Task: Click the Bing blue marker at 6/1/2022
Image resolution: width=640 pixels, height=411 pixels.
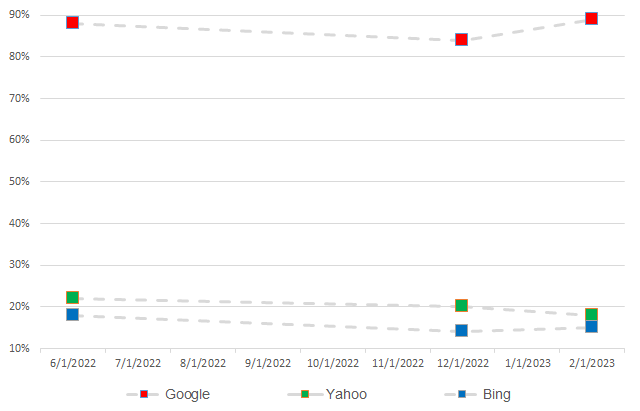Action: pos(72,314)
